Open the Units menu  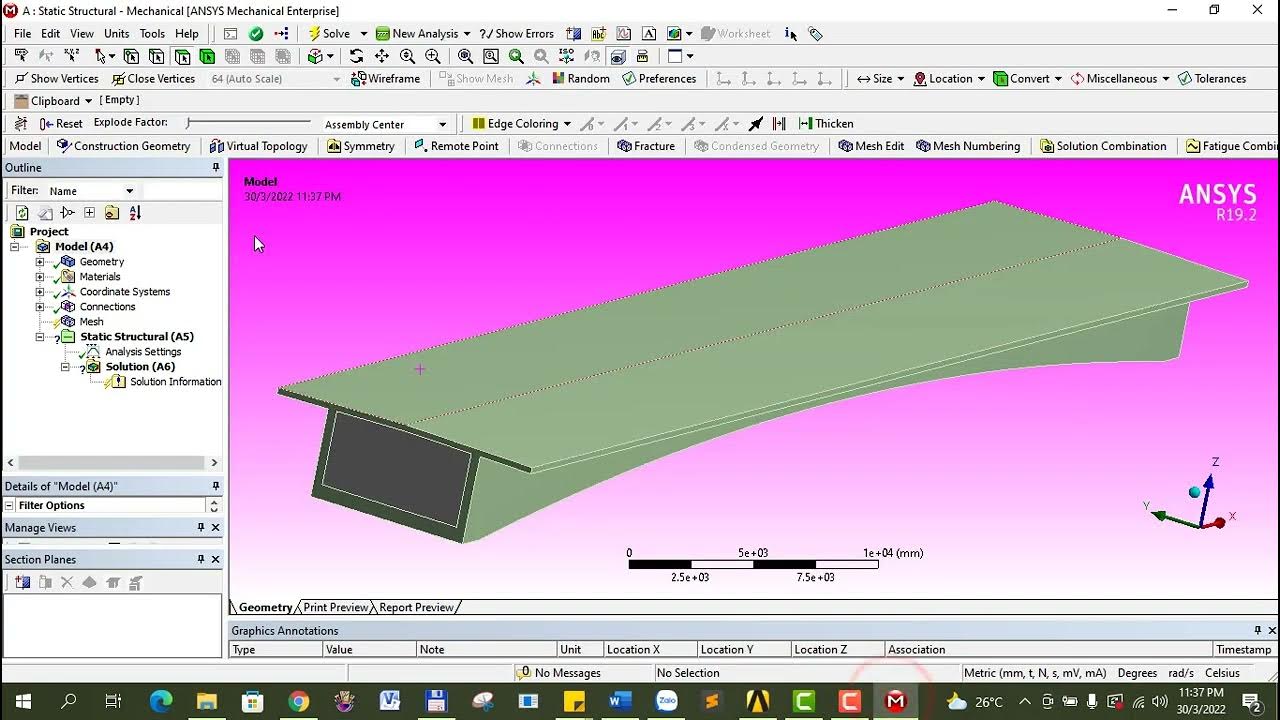coord(117,34)
